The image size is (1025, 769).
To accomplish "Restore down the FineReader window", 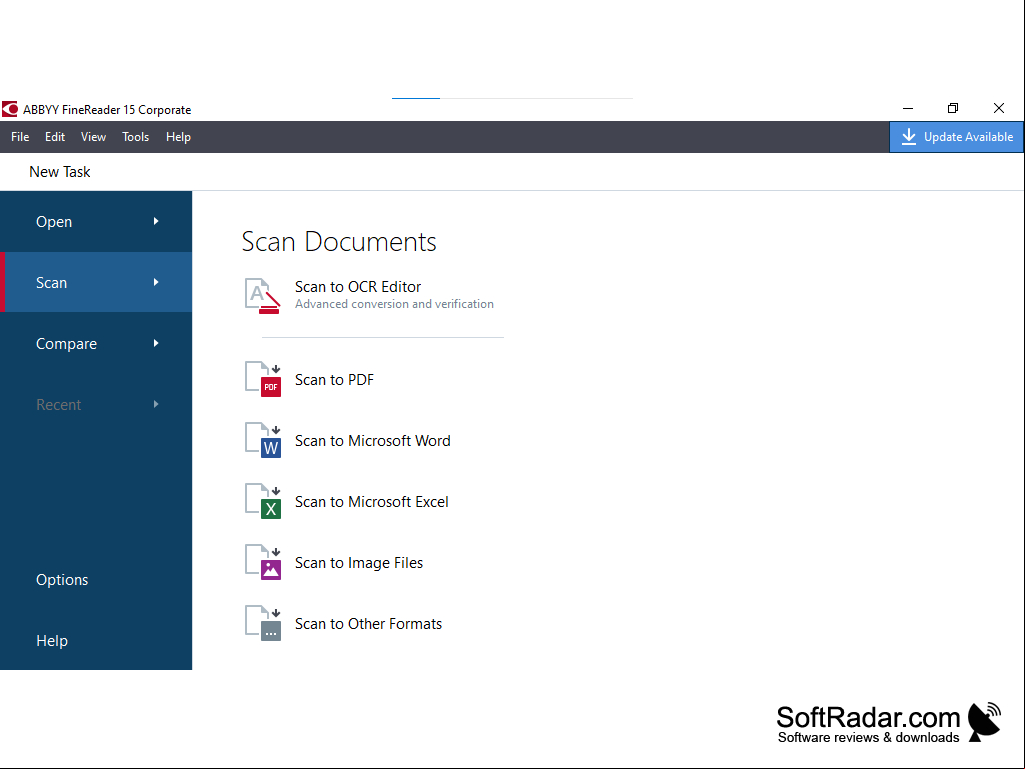I will [x=952, y=108].
